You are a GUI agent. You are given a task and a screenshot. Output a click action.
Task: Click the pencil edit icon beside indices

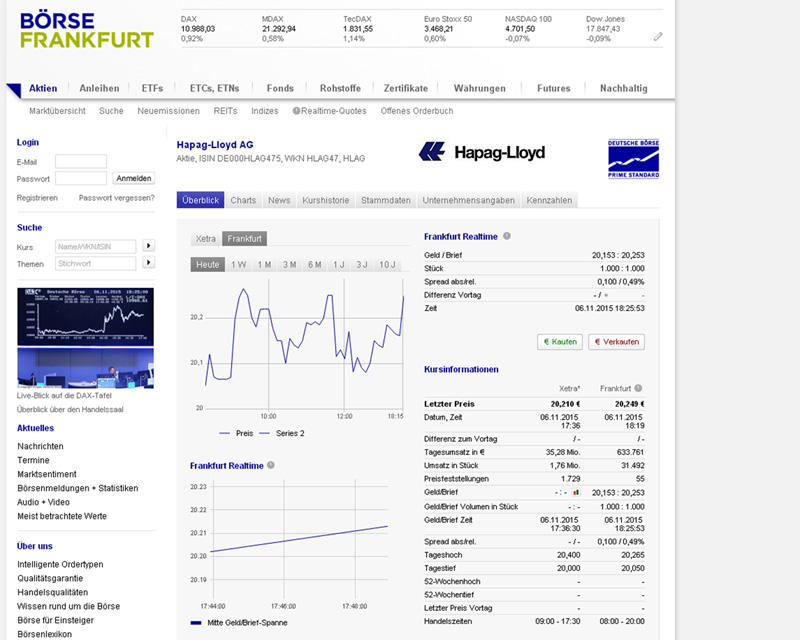coord(658,36)
